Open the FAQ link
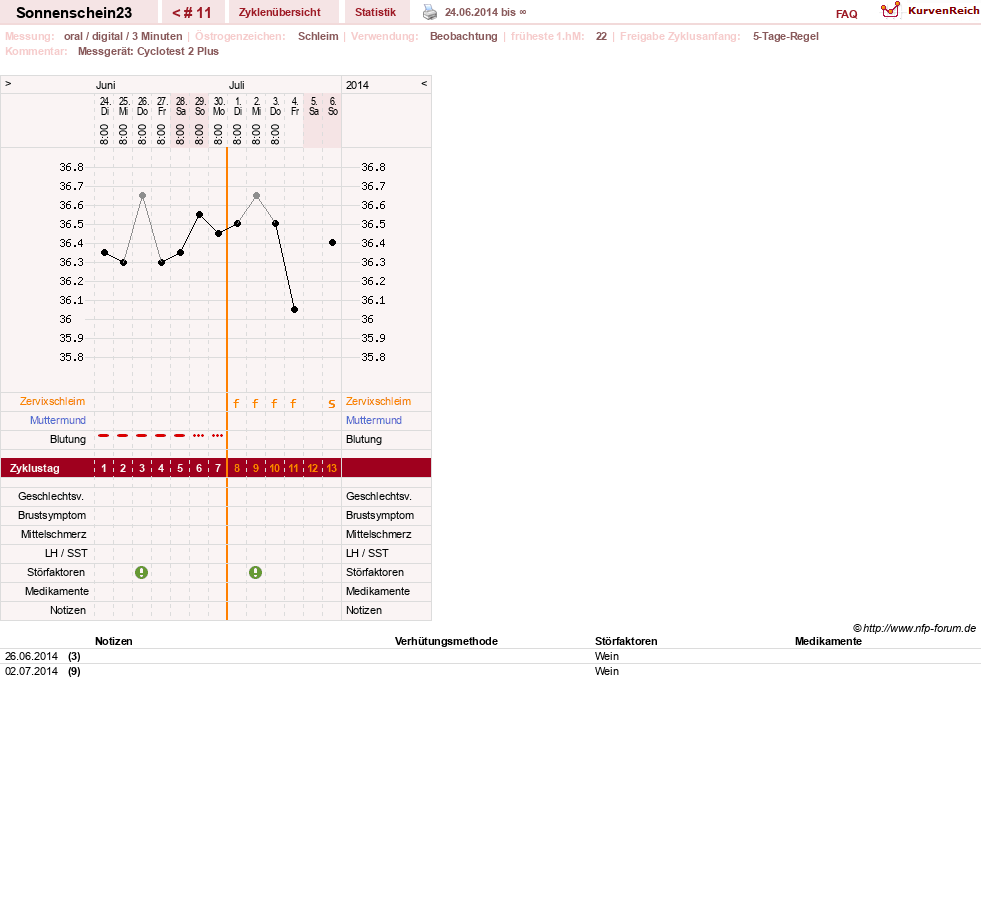The width and height of the screenshot is (981, 900). [846, 14]
